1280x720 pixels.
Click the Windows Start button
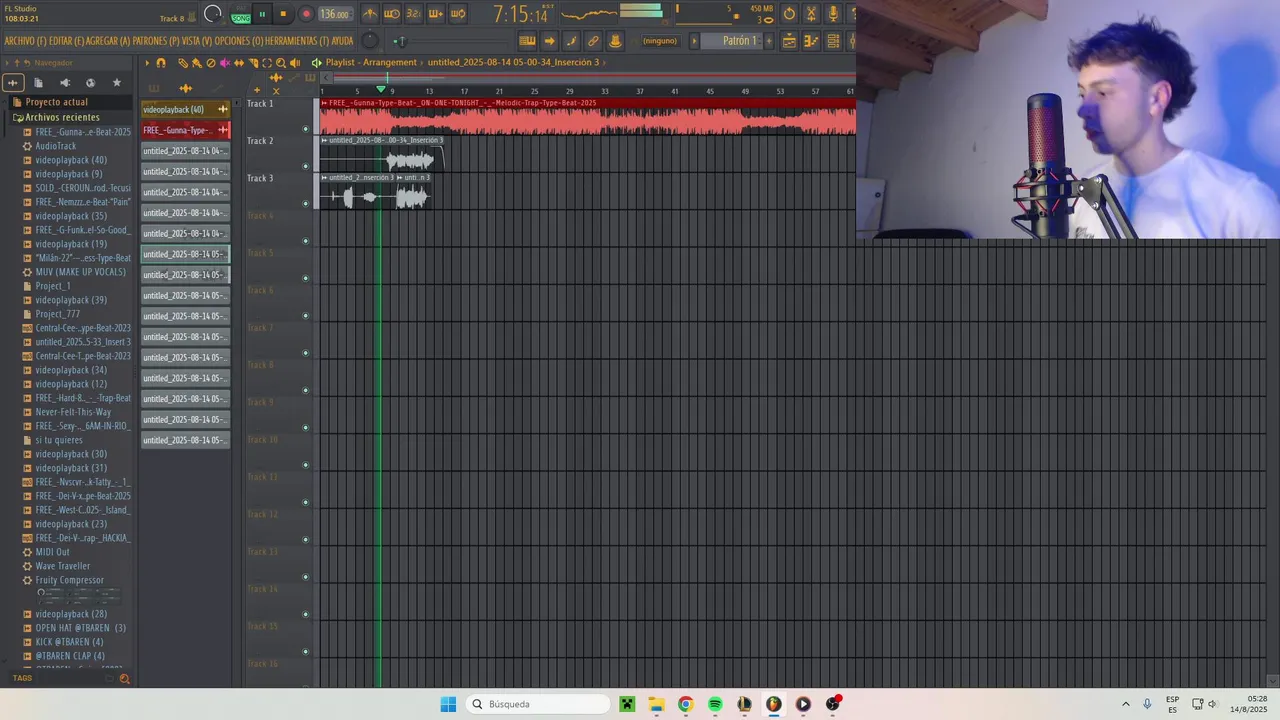(x=448, y=704)
